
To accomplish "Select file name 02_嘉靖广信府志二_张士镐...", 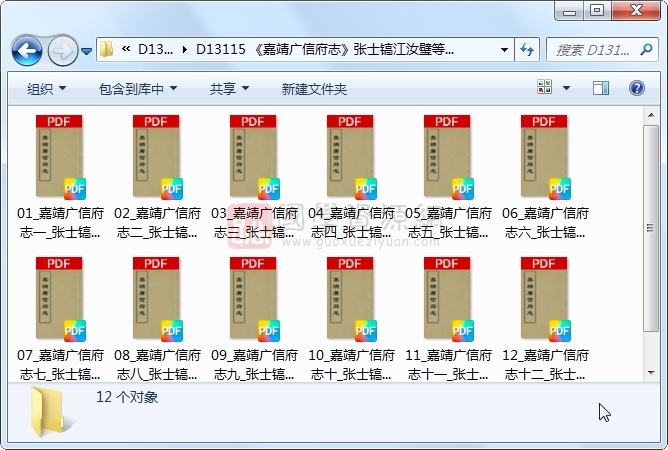I will tap(158, 223).
